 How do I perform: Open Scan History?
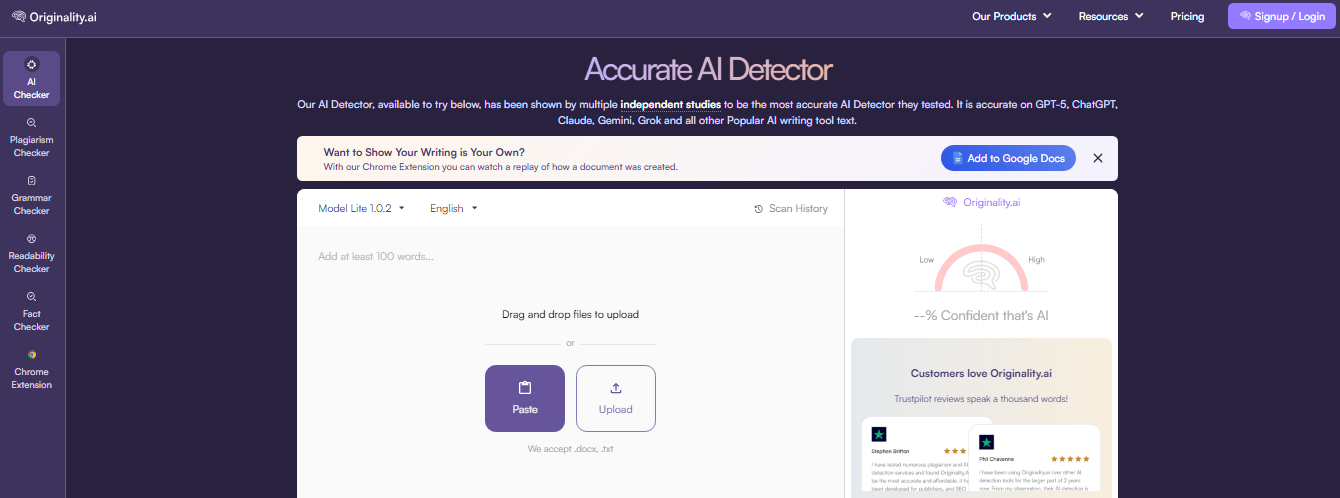coord(791,209)
